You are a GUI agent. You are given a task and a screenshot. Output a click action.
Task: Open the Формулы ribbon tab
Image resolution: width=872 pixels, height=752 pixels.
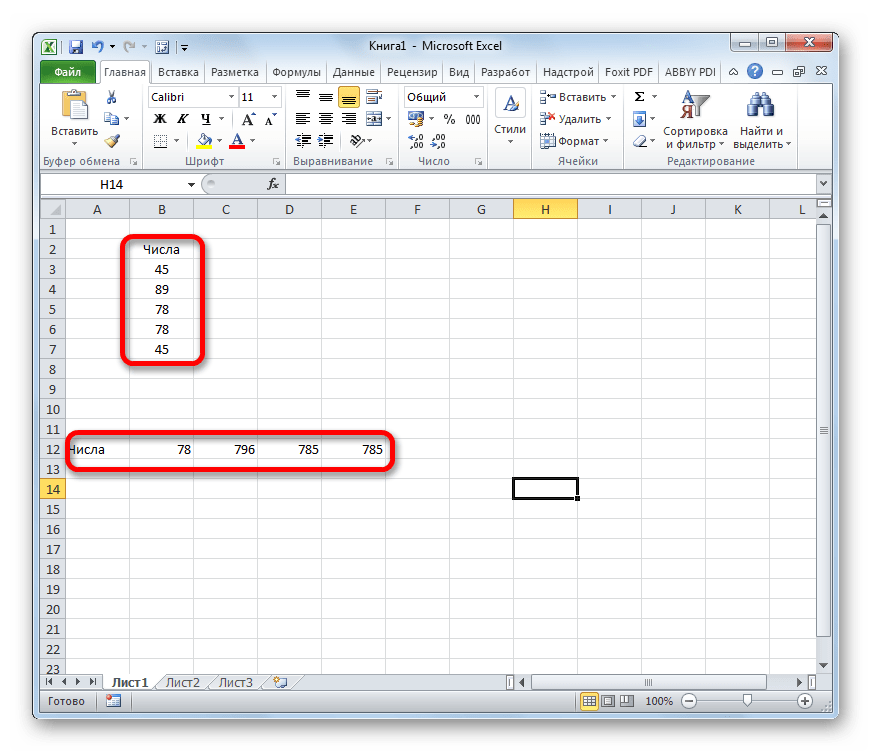[x=296, y=72]
